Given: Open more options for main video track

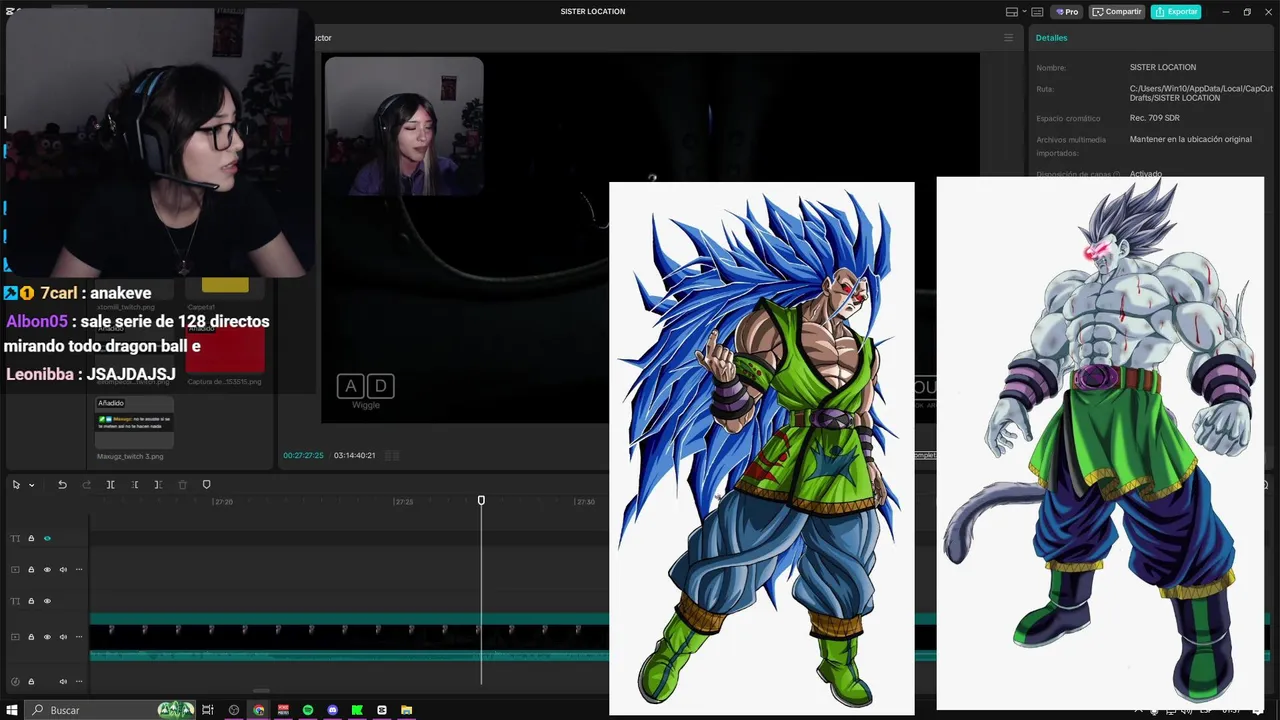Looking at the screenshot, I should point(79,637).
